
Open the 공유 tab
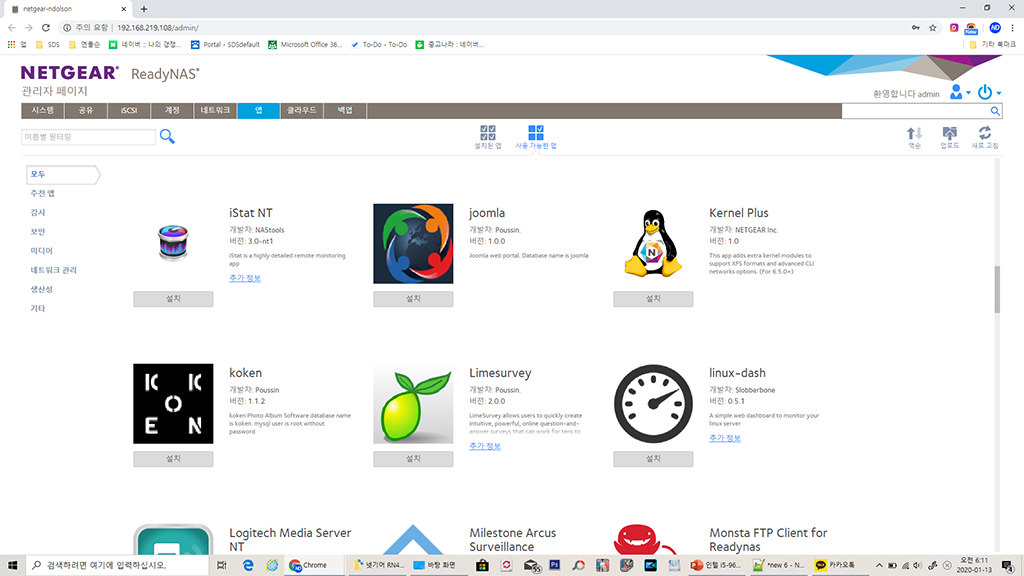click(86, 110)
